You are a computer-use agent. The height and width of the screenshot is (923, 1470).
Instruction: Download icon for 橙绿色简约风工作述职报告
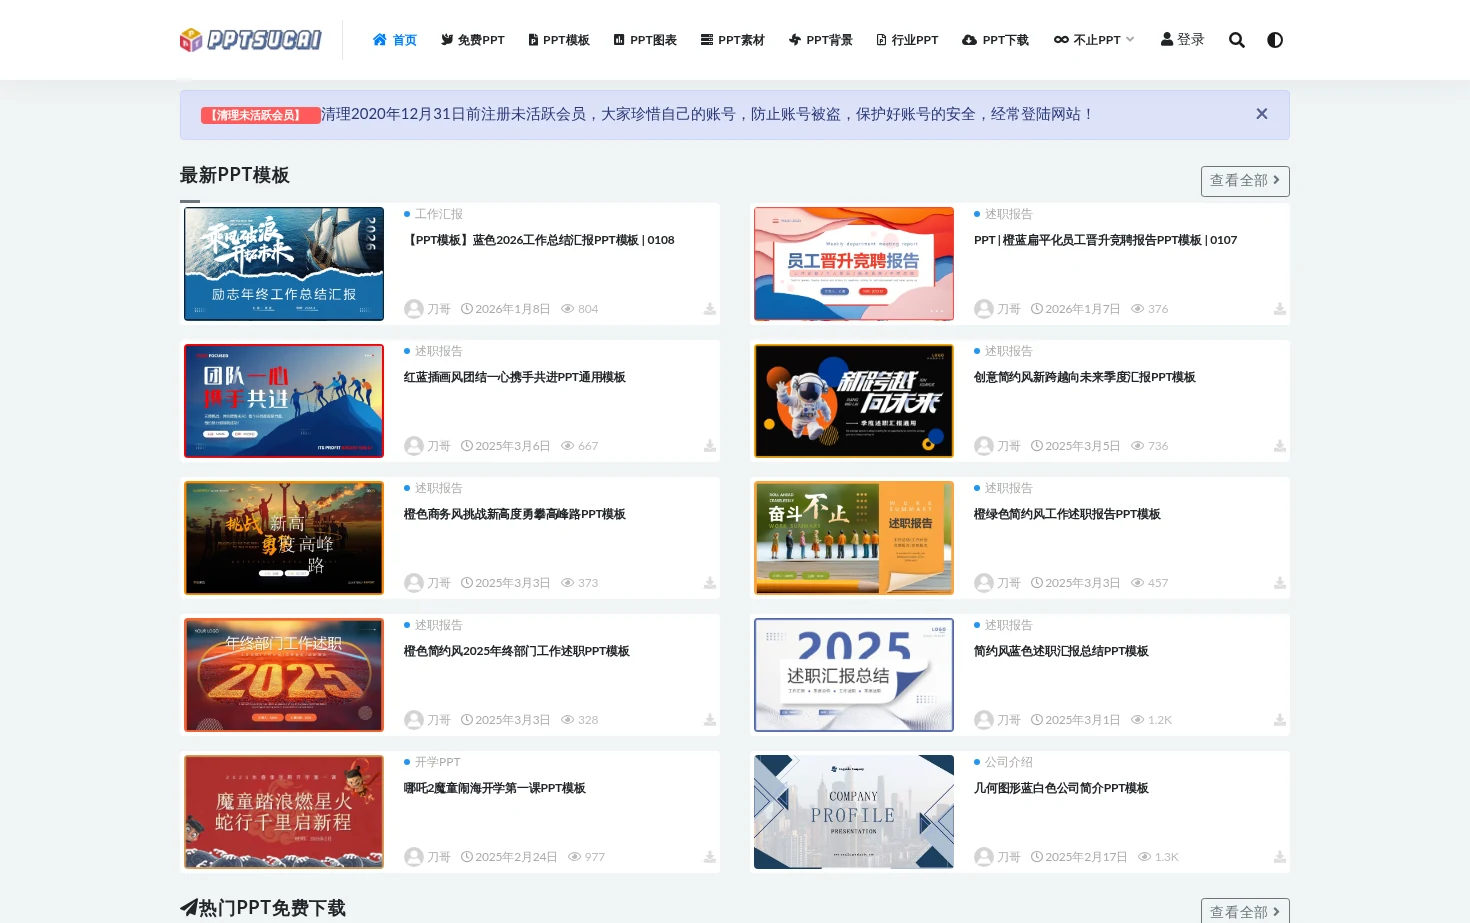[1280, 583]
